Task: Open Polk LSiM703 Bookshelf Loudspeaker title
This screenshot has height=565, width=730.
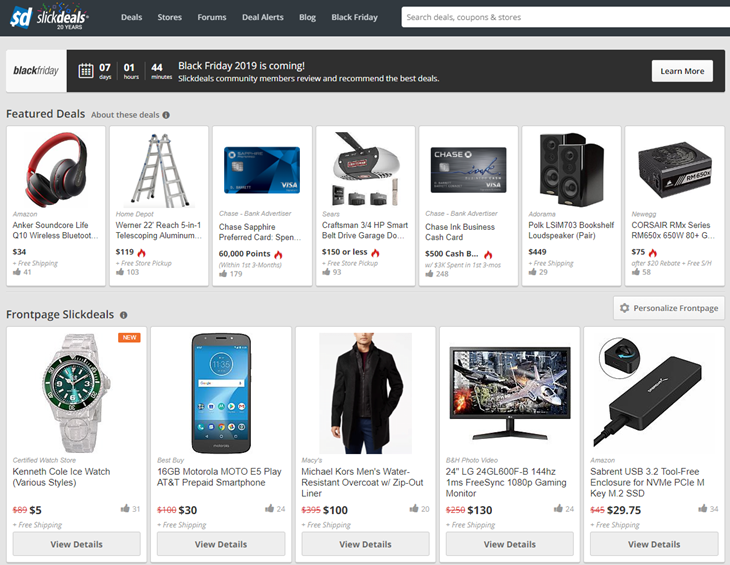Action: (x=571, y=230)
